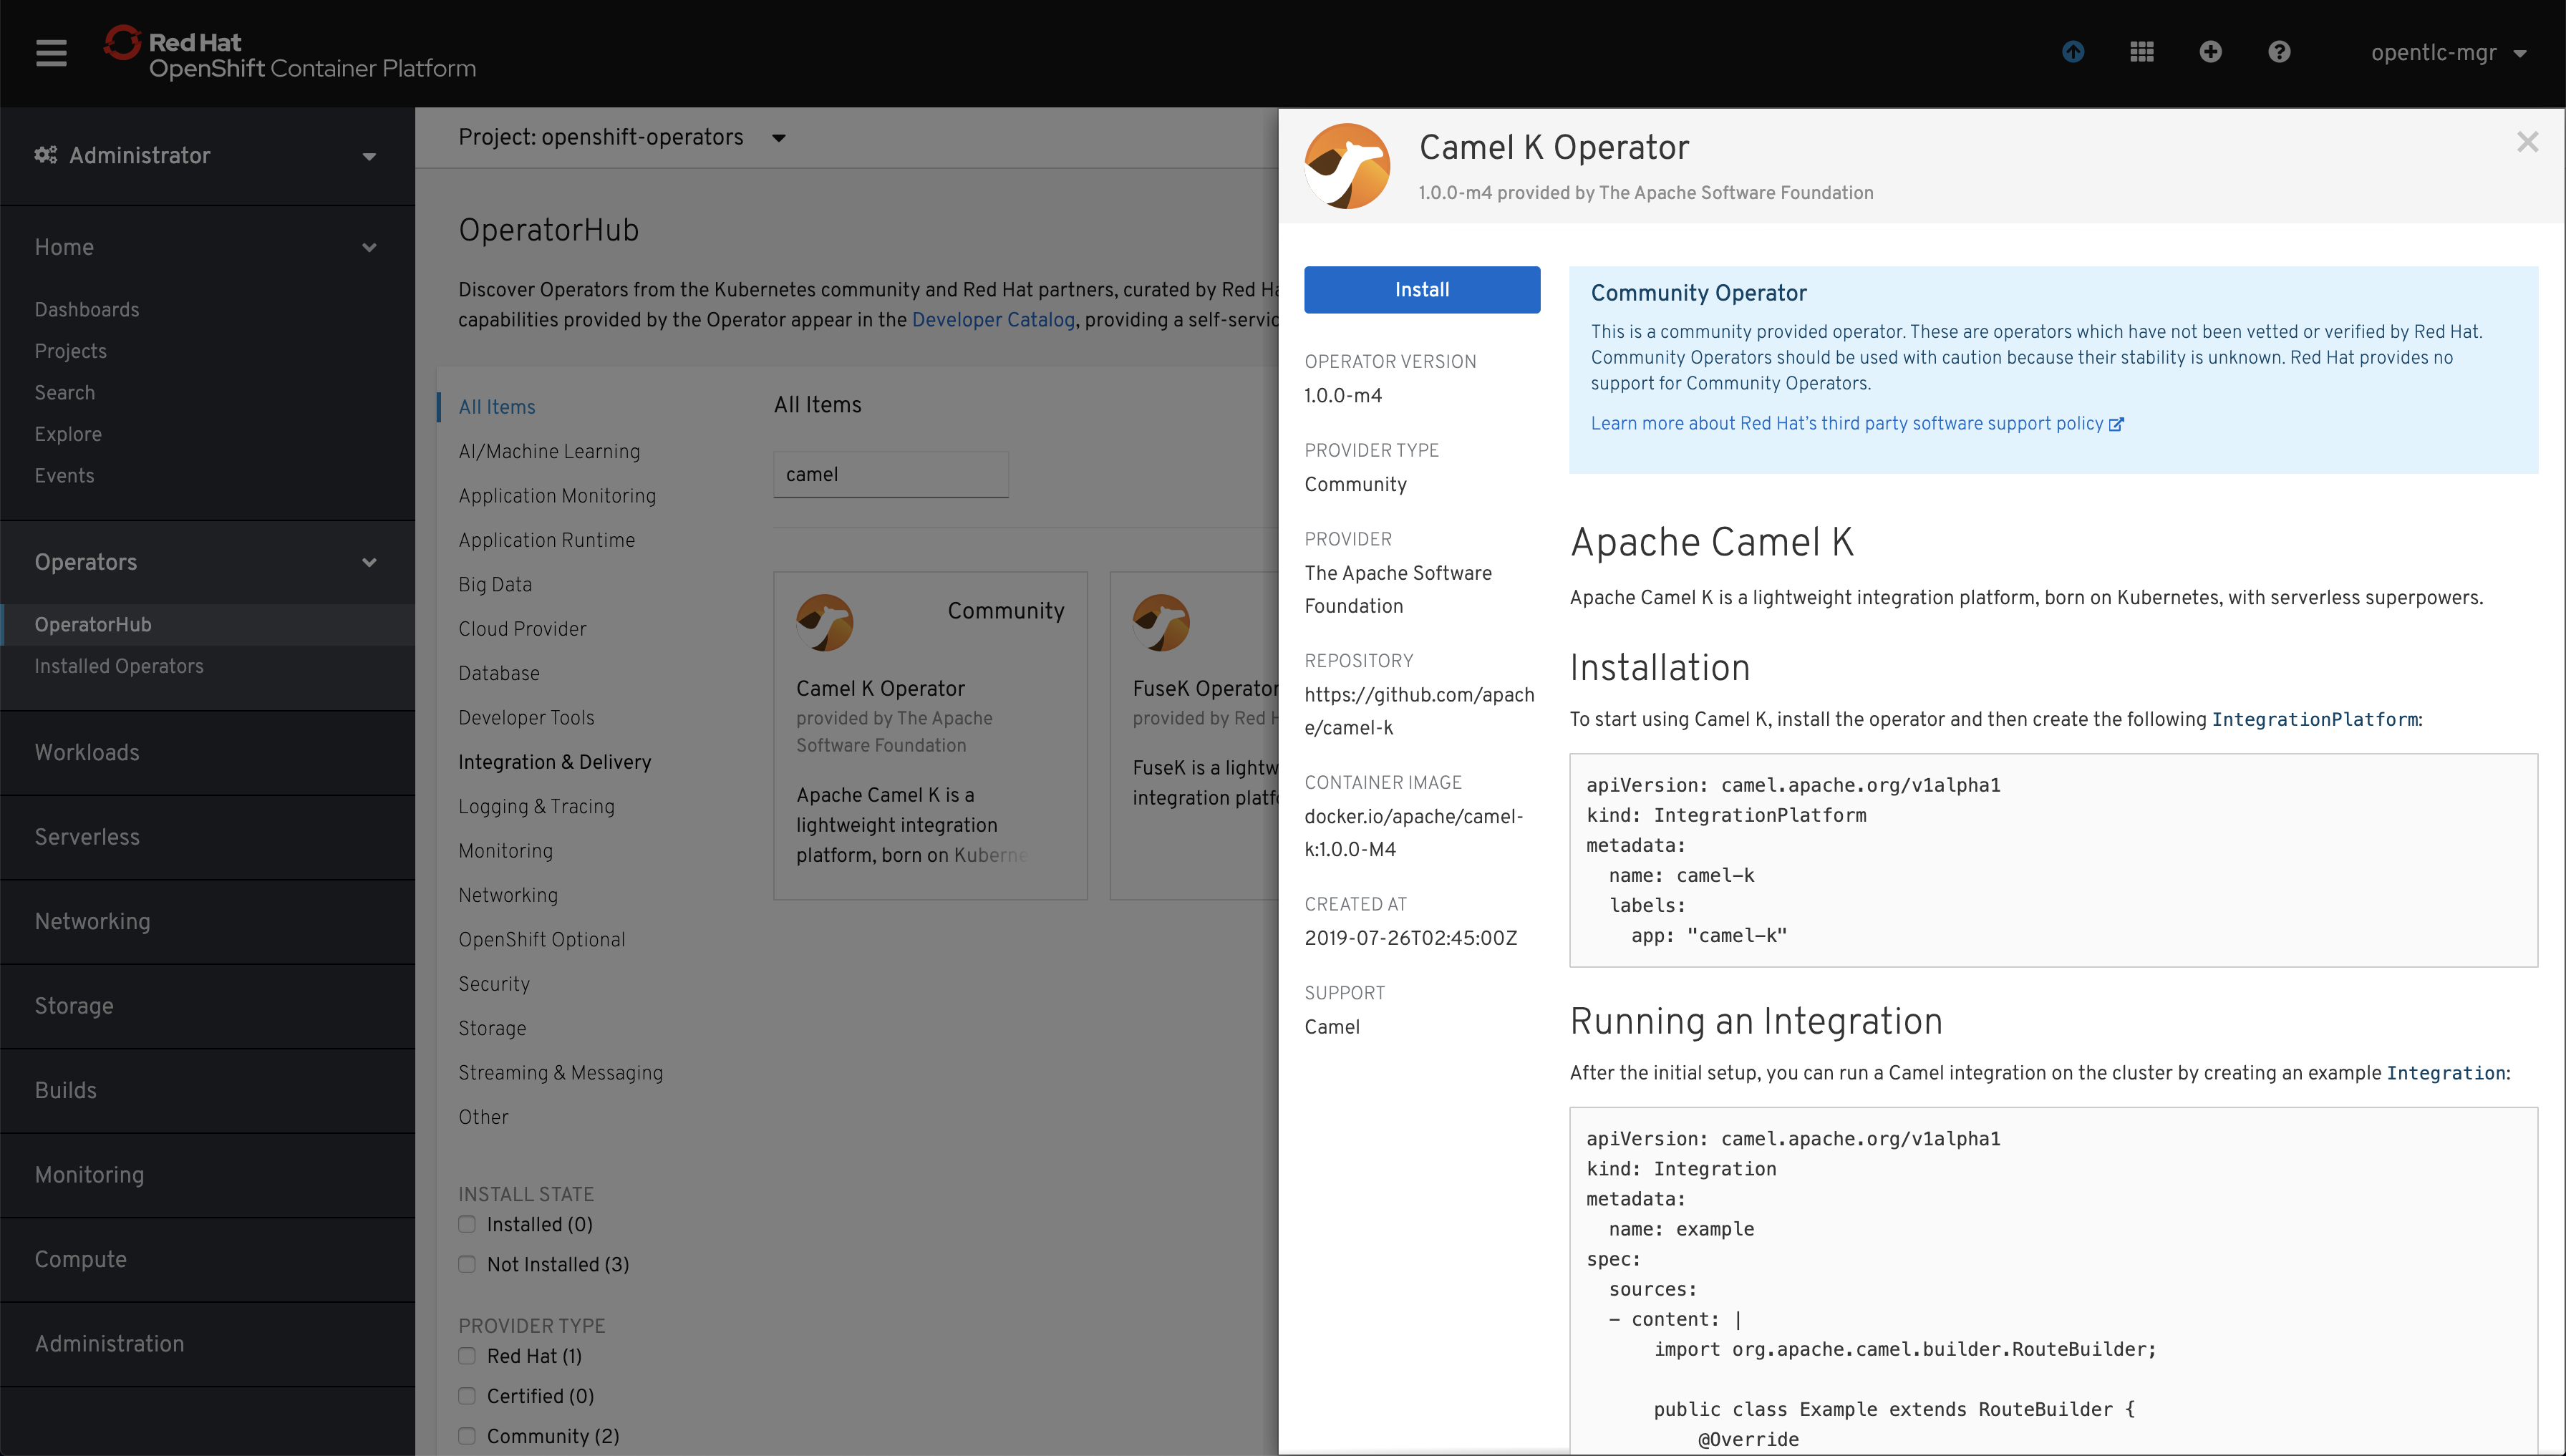Viewport: 2566px width, 1456px height.
Task: Click the Red Hat OpenShift logo
Action: pyautogui.click(x=290, y=54)
